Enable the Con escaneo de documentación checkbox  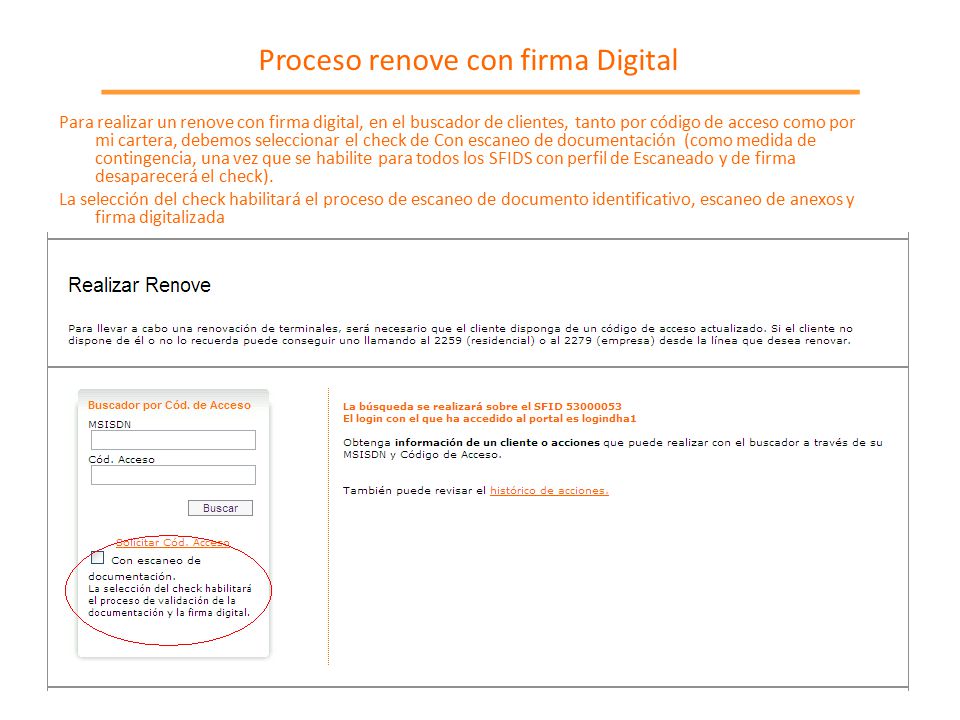pos(97,557)
